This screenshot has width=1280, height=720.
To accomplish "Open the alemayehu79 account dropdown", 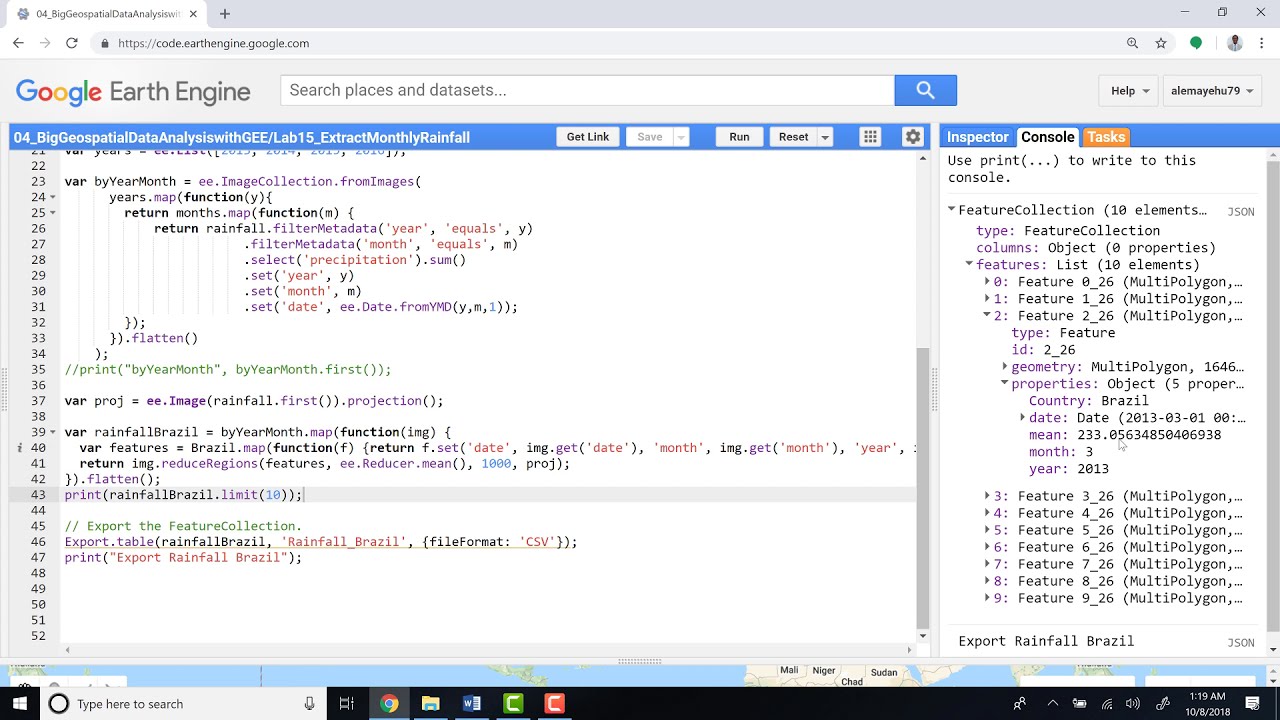I will 1213,90.
